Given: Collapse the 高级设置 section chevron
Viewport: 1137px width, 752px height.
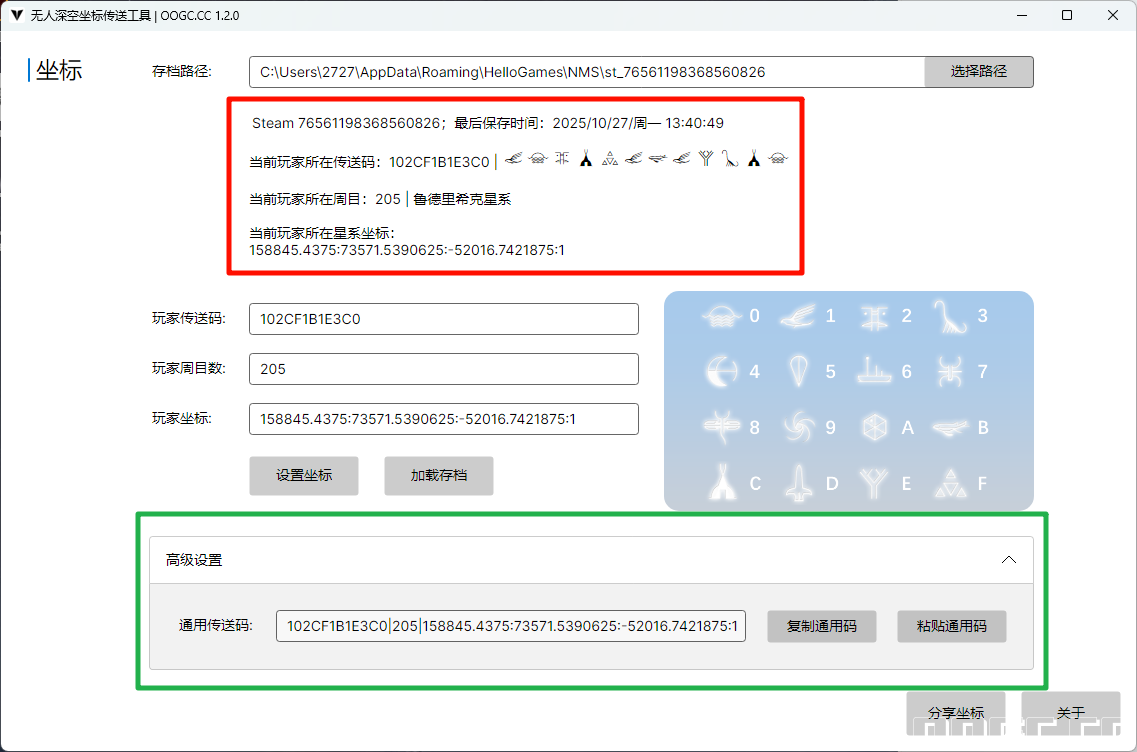Looking at the screenshot, I should point(1009,560).
